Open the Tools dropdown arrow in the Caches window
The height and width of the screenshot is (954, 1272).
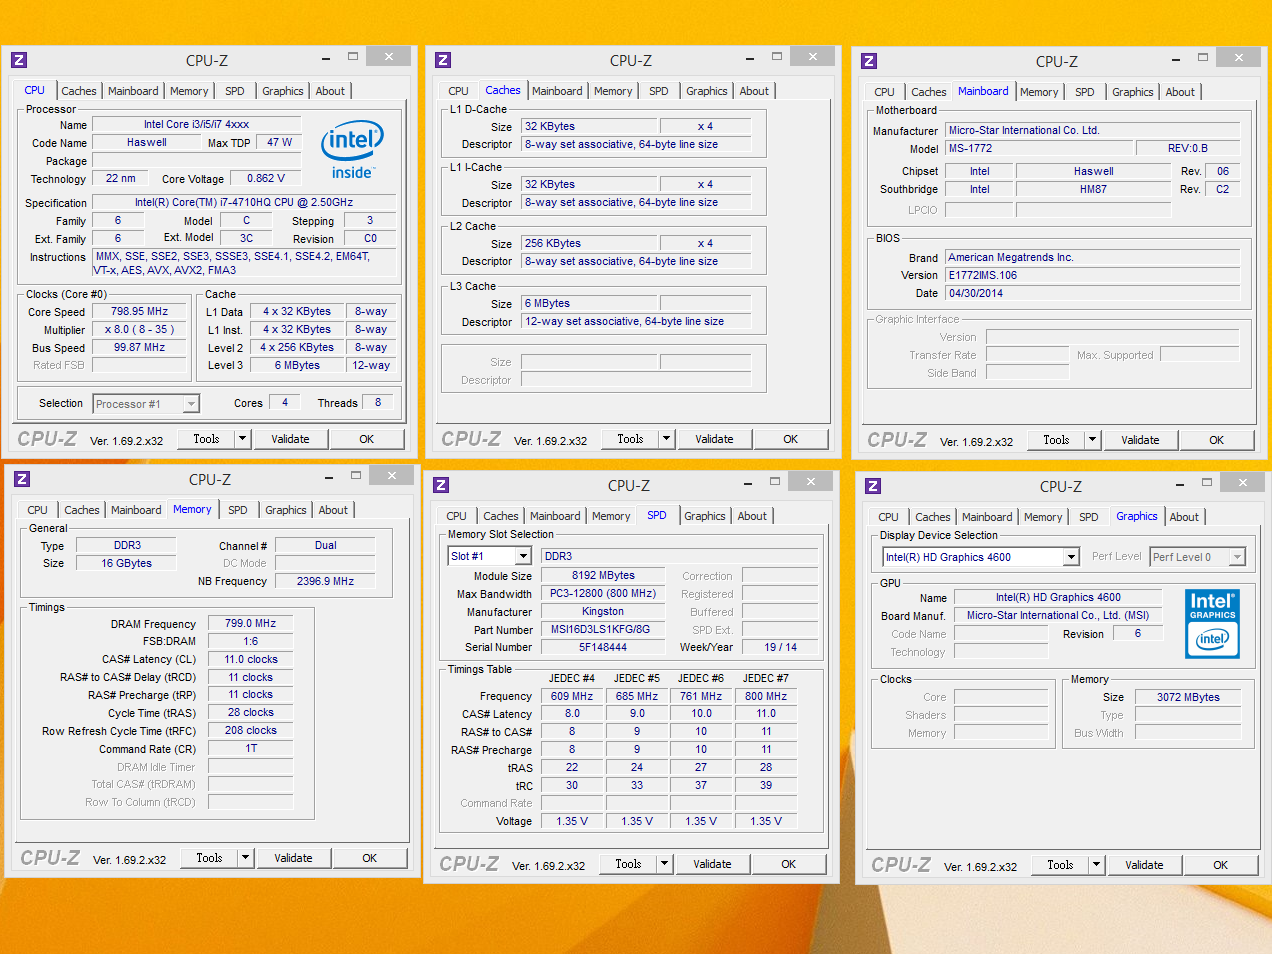666,439
